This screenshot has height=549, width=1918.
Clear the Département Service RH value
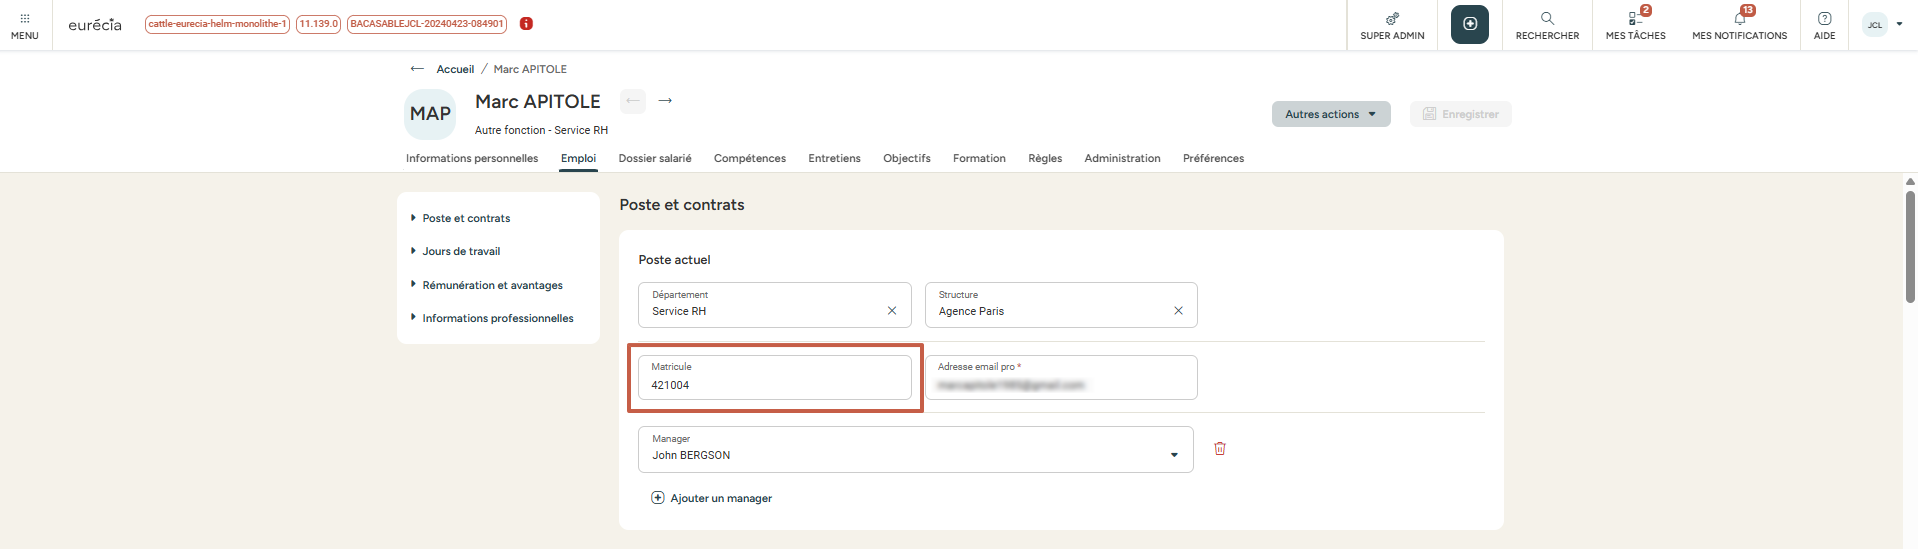pyautogui.click(x=892, y=311)
